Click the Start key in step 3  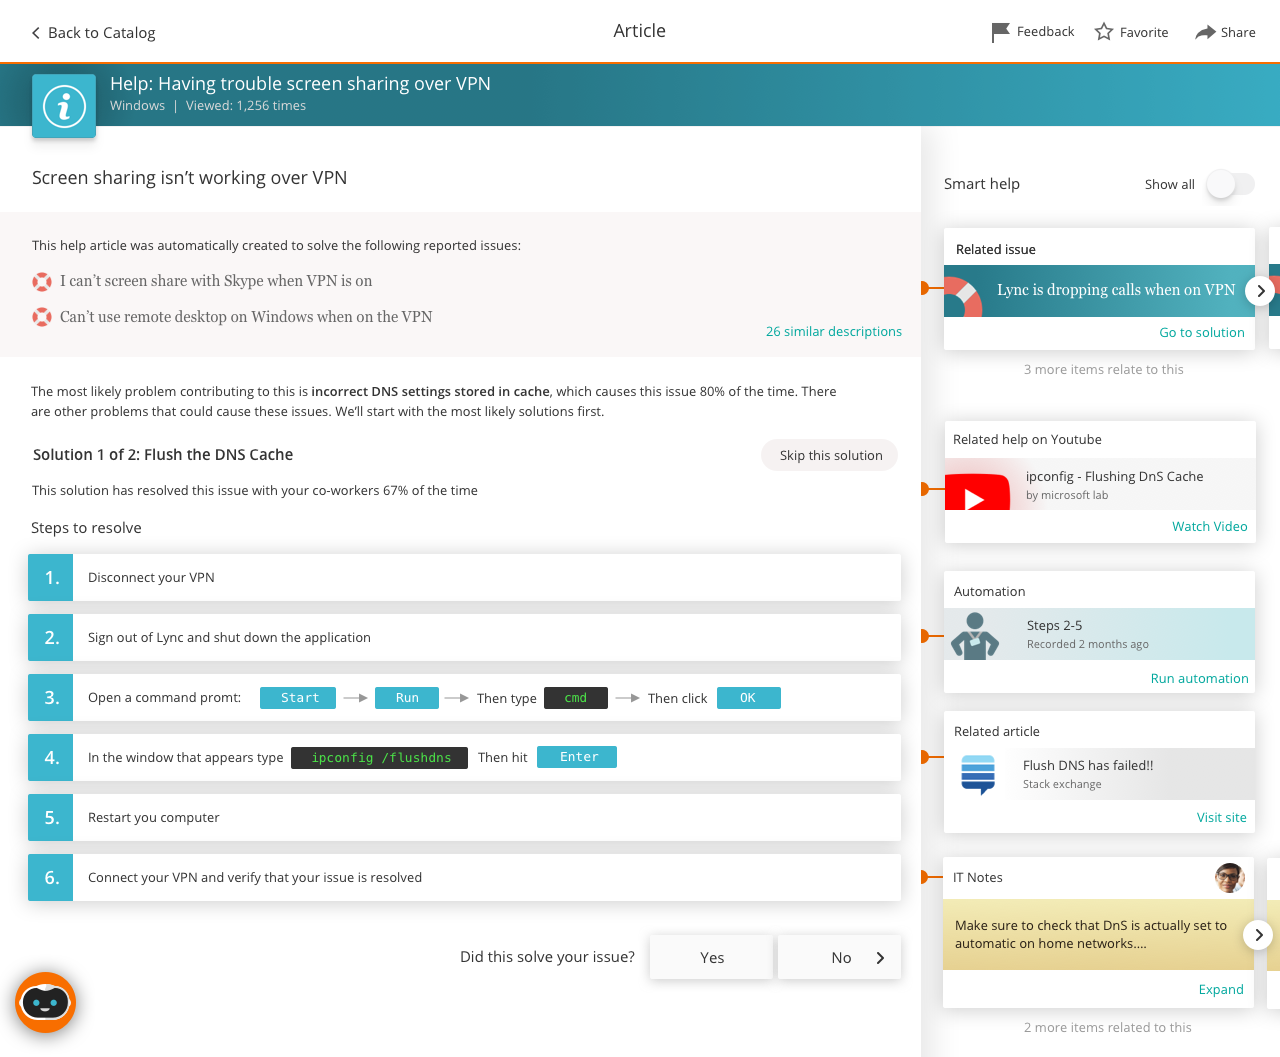pyautogui.click(x=299, y=698)
